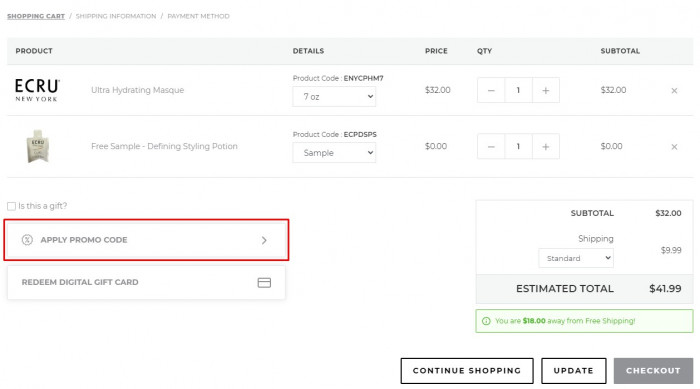Viewport: 700px width, 389px height.
Task: Click the Free Sample quantity input field
Action: pos(518,146)
